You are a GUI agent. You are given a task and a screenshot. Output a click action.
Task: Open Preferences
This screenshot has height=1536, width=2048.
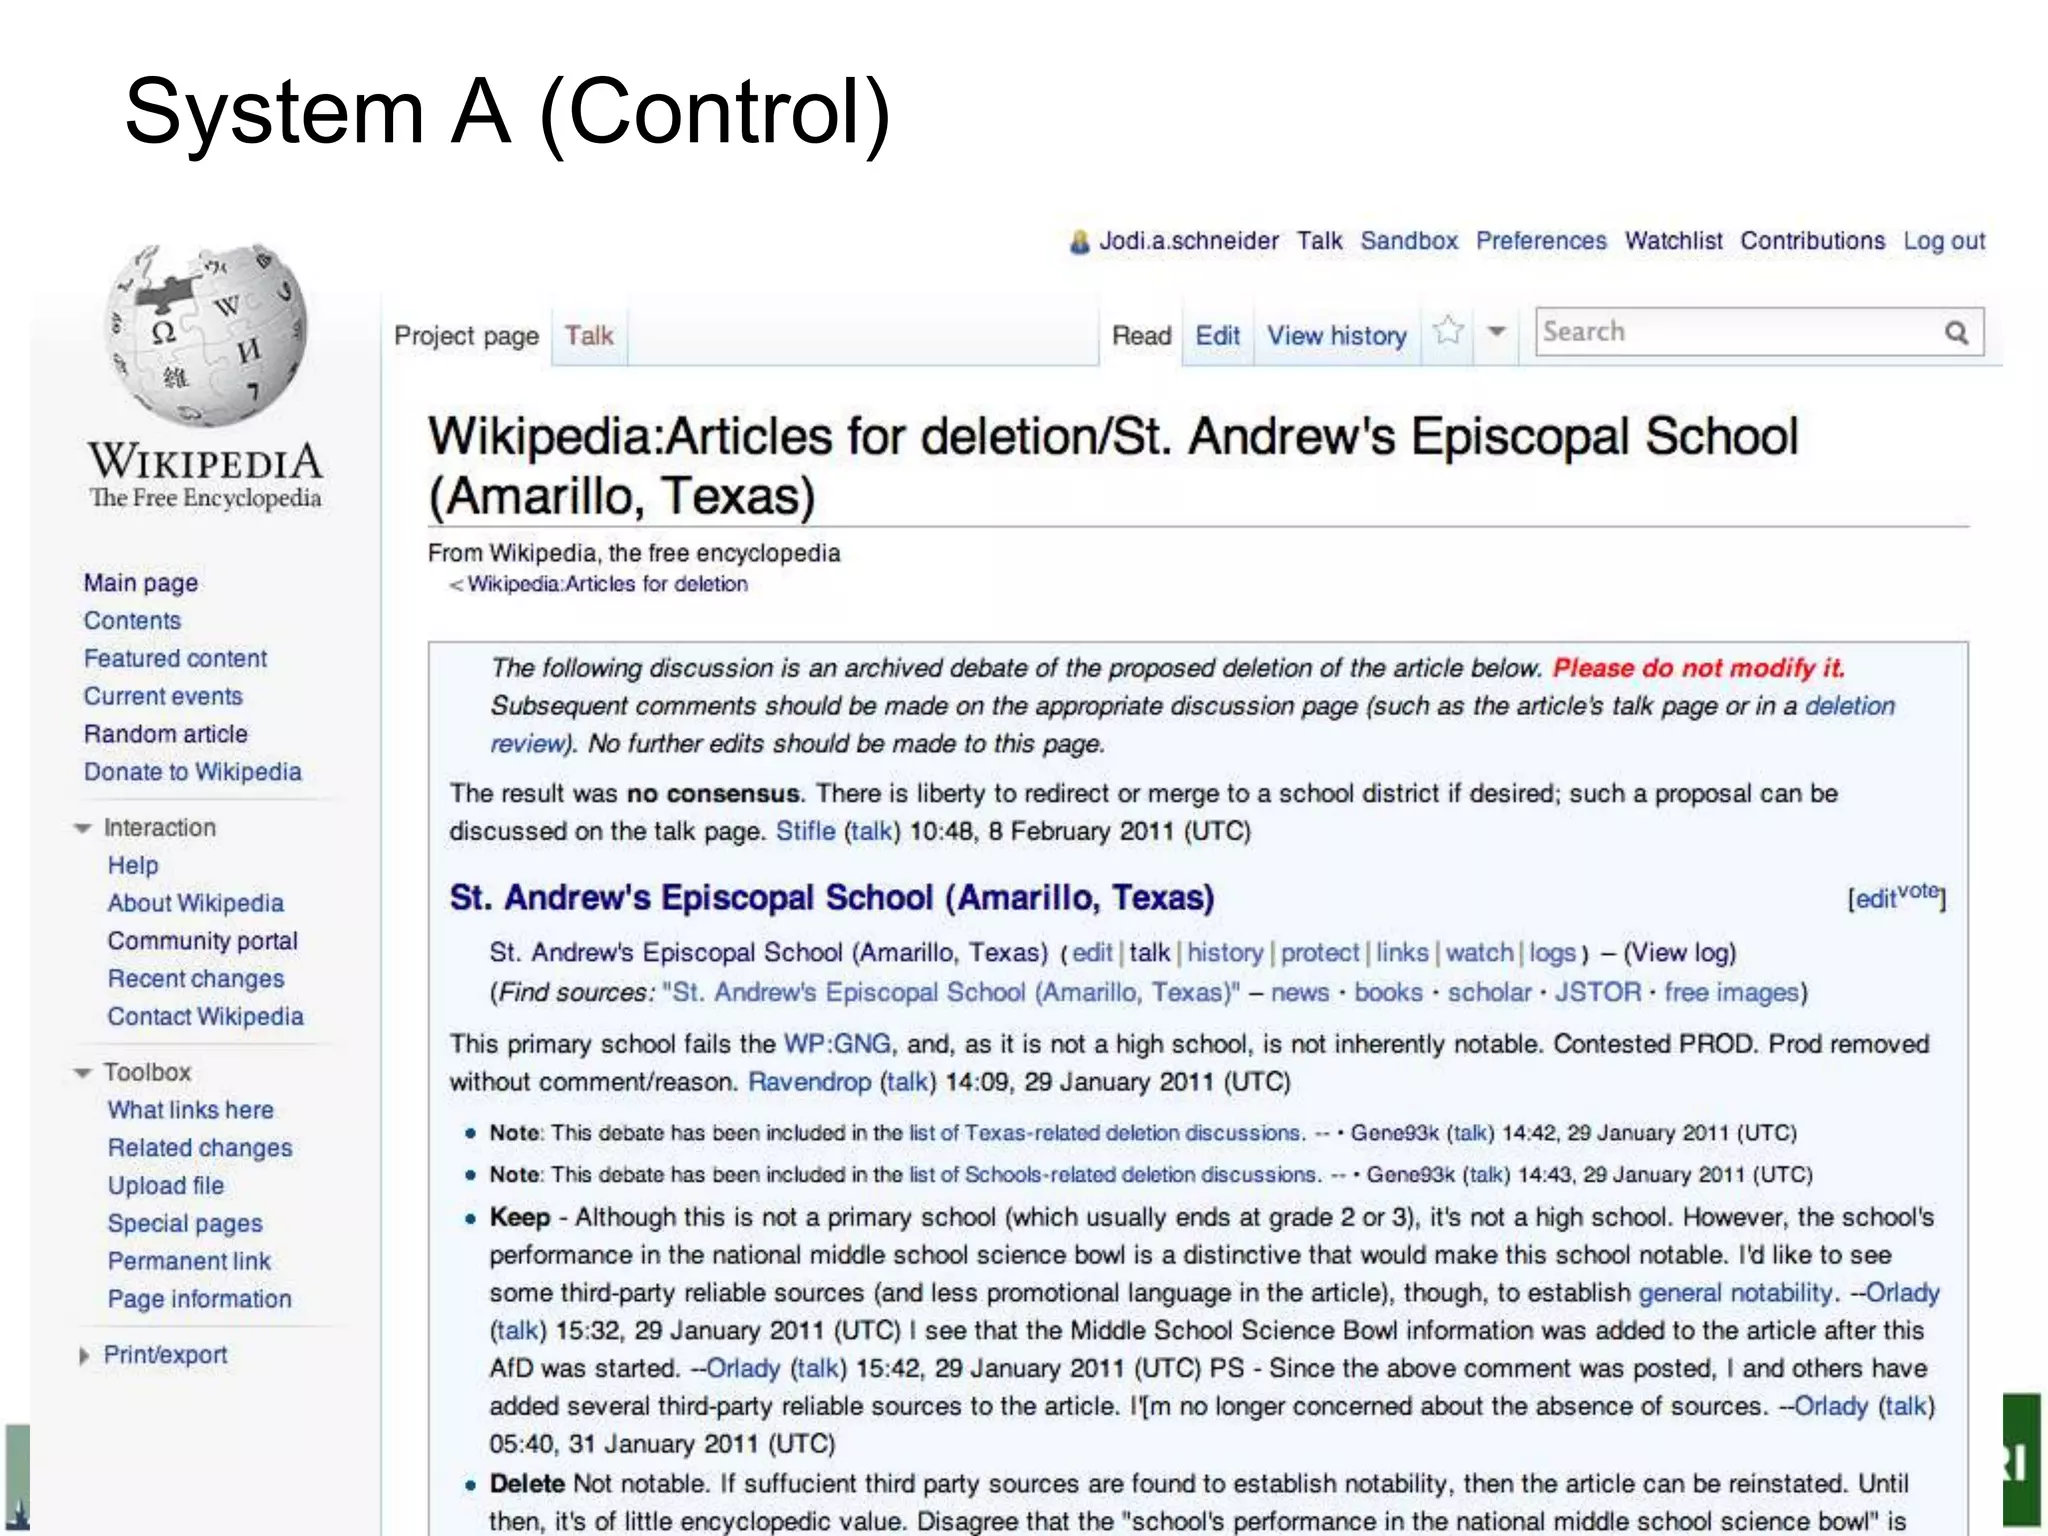point(1541,241)
